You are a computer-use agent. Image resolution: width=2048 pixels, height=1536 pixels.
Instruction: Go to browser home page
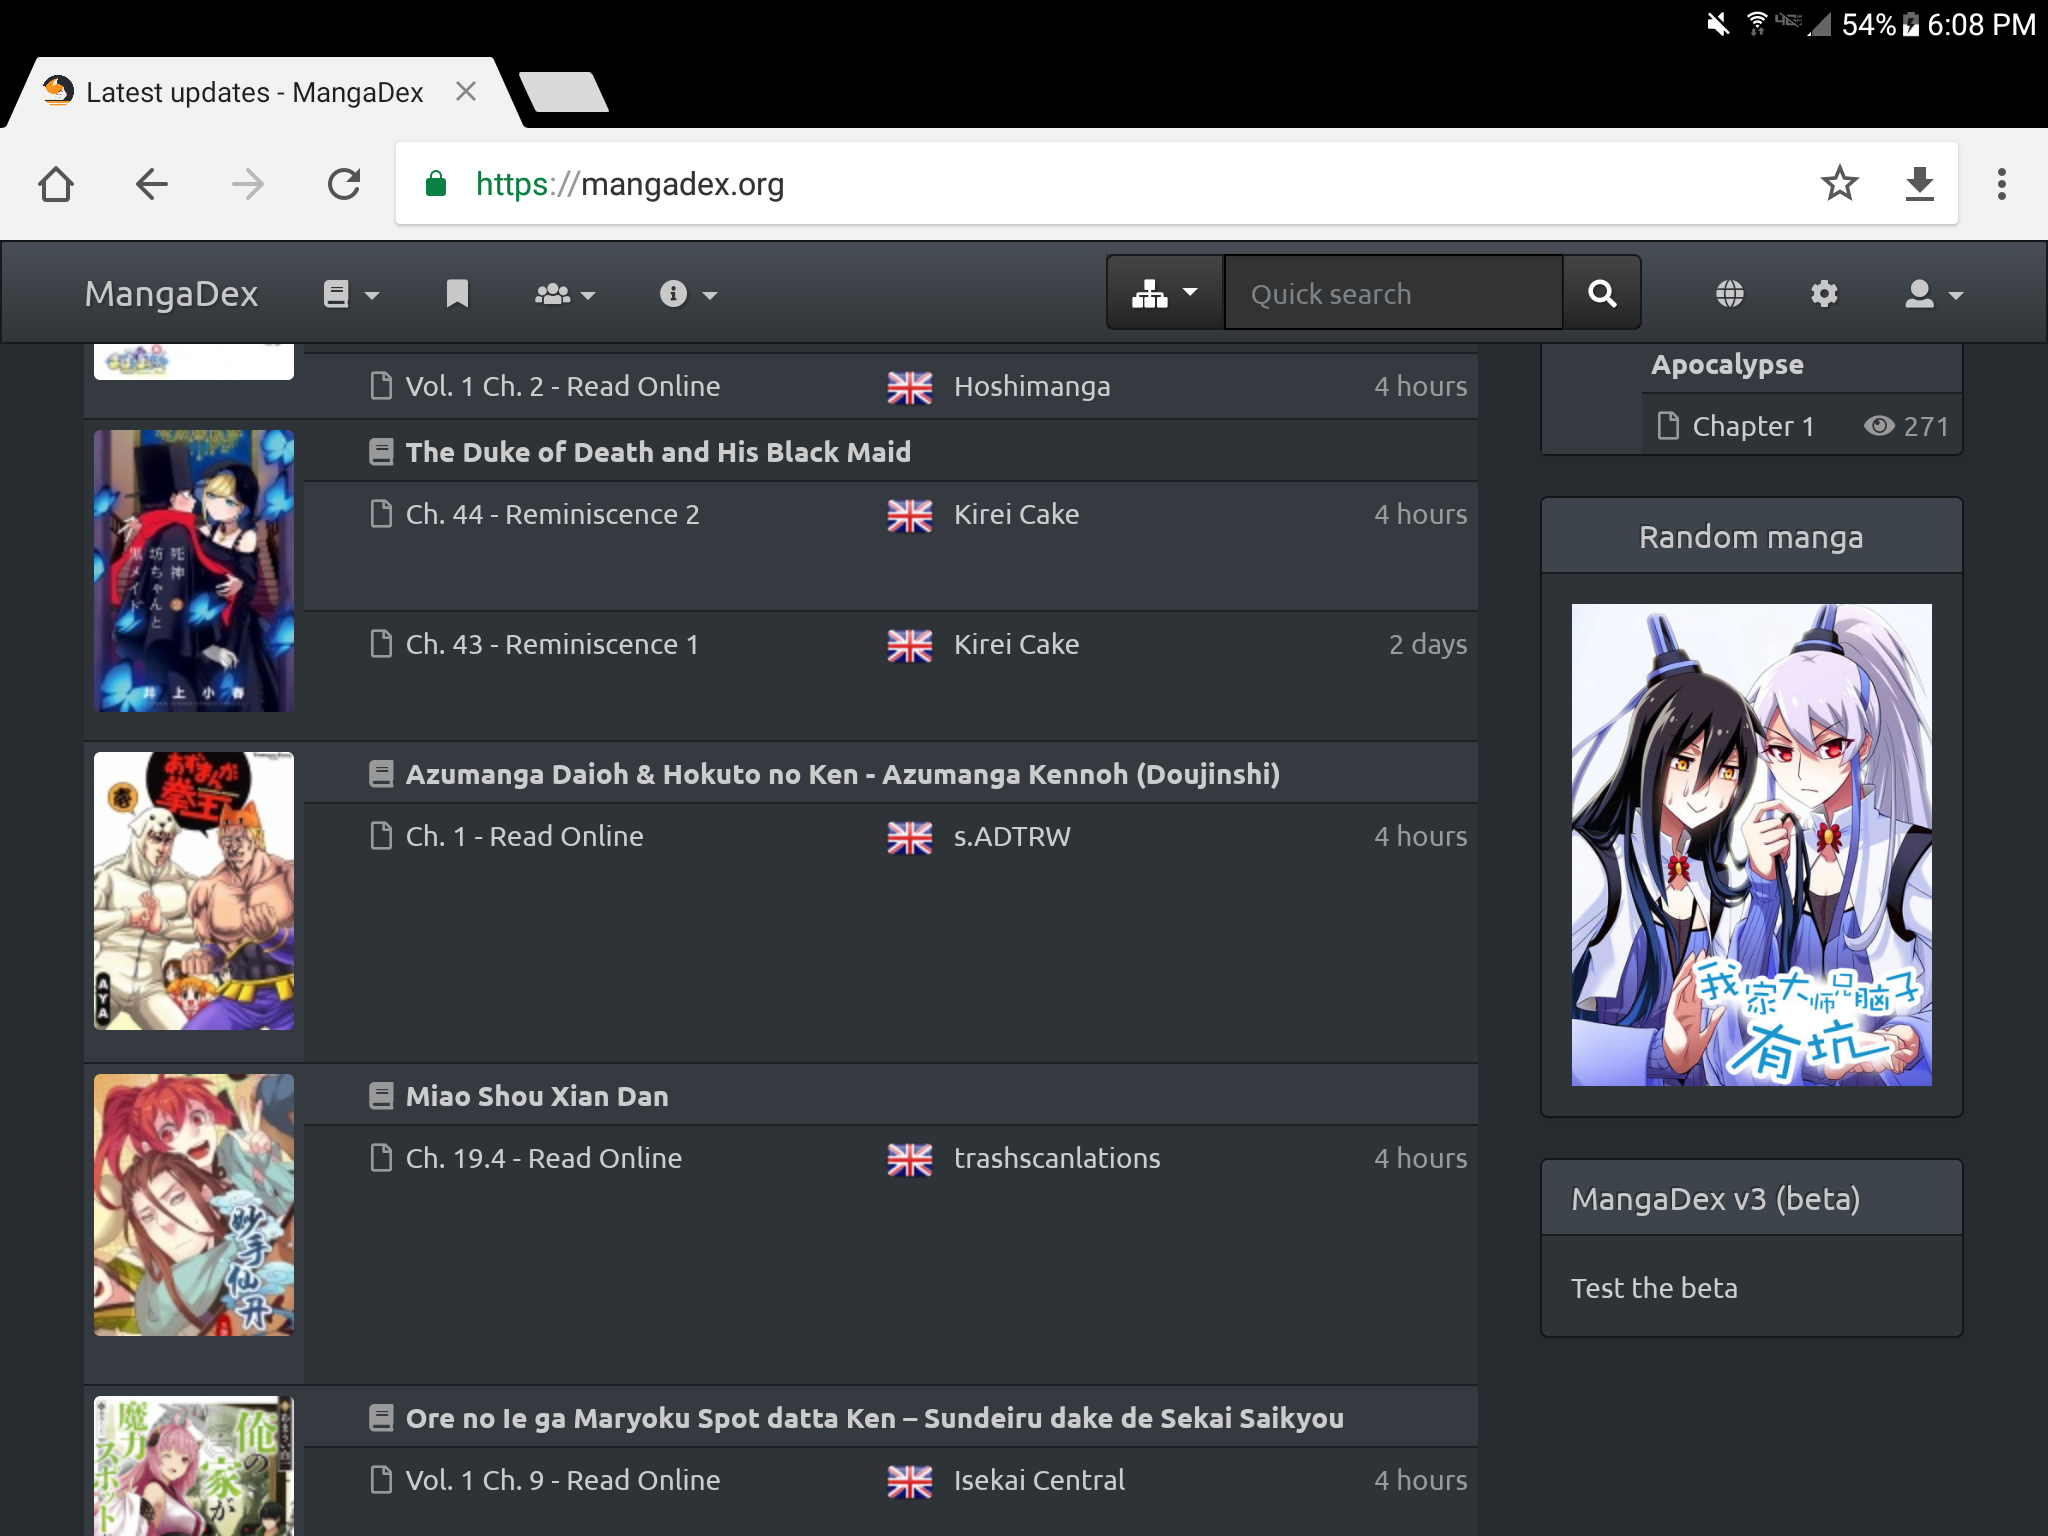click(56, 184)
